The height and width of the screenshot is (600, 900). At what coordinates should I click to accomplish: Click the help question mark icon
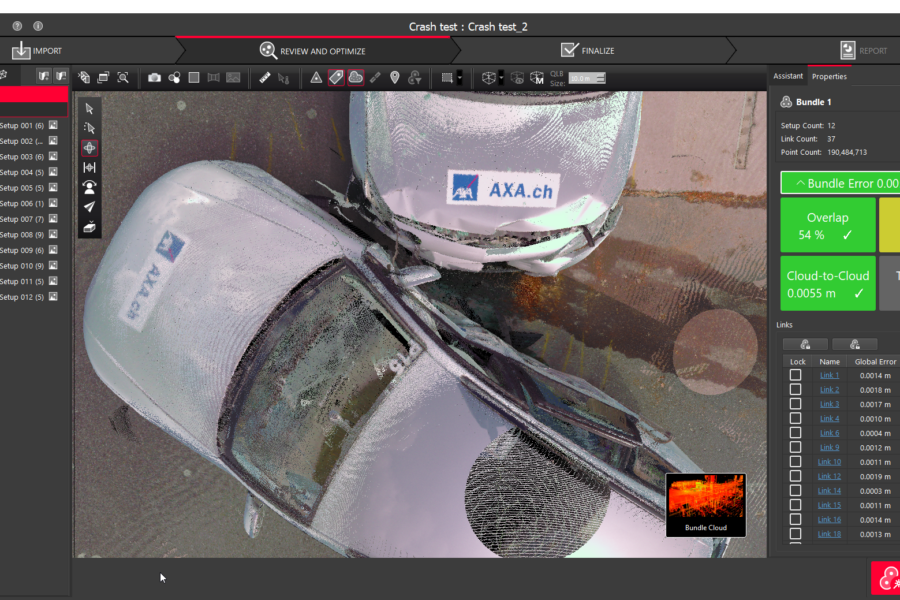17,26
